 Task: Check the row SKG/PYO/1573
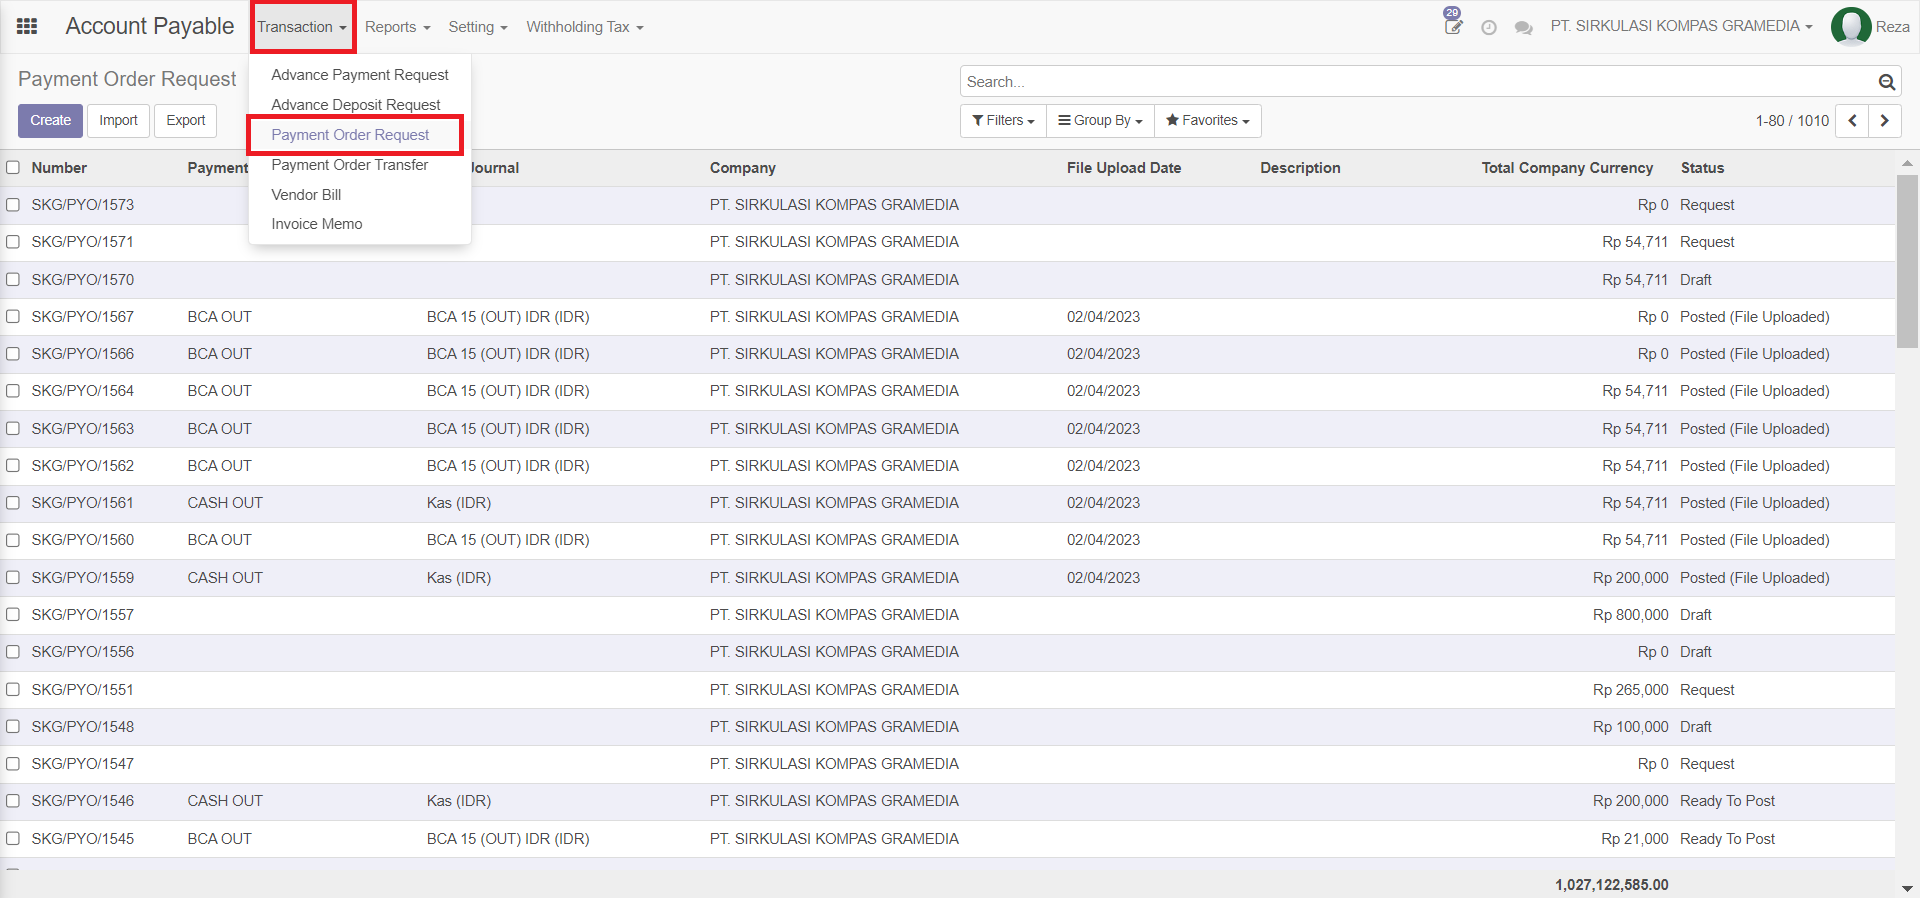(x=13, y=205)
